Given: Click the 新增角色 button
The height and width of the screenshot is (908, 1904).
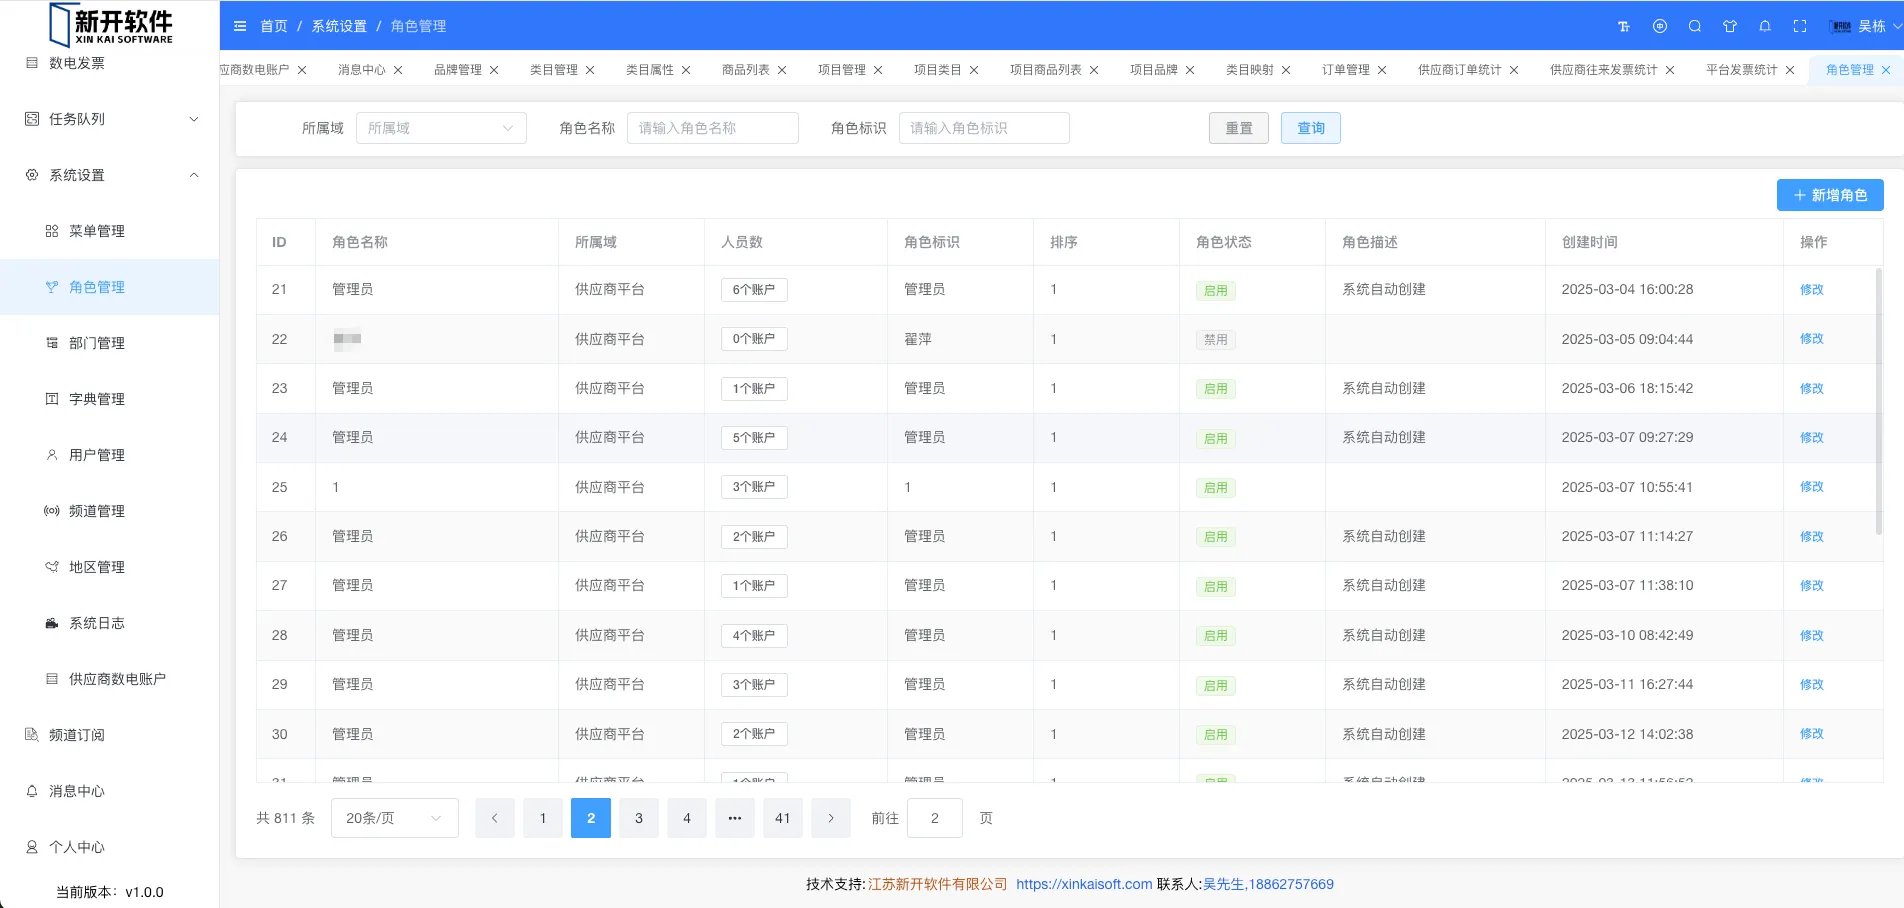Looking at the screenshot, I should click(x=1829, y=195).
